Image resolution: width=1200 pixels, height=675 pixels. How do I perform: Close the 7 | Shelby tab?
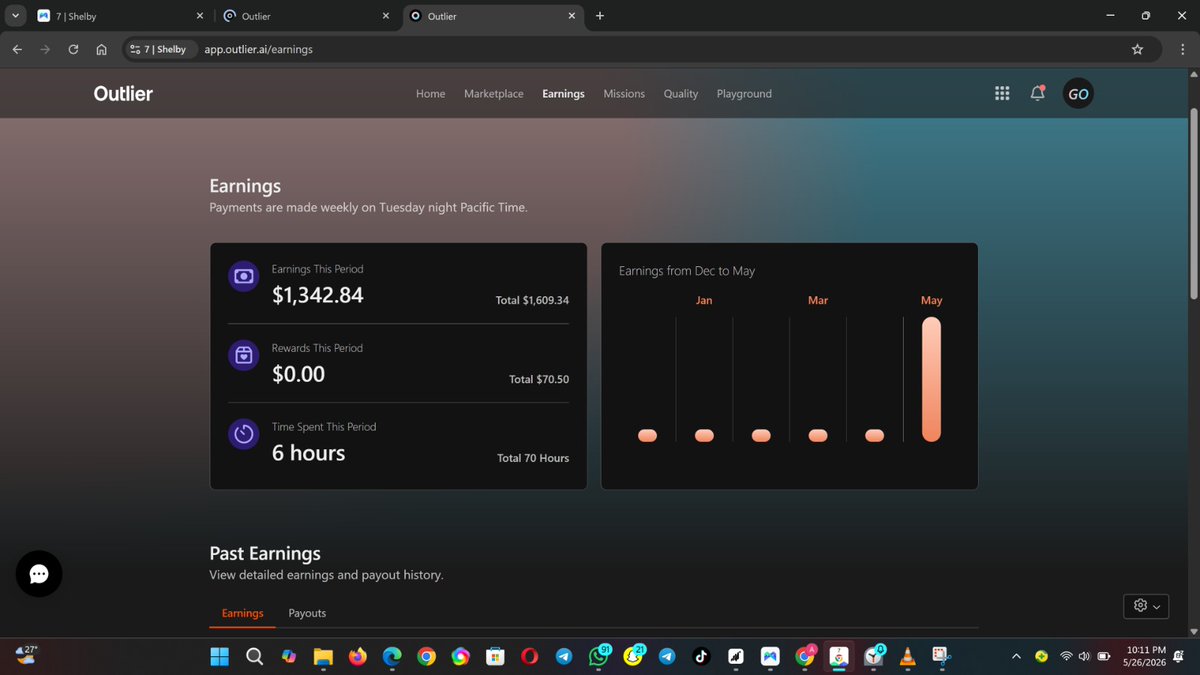click(x=200, y=16)
